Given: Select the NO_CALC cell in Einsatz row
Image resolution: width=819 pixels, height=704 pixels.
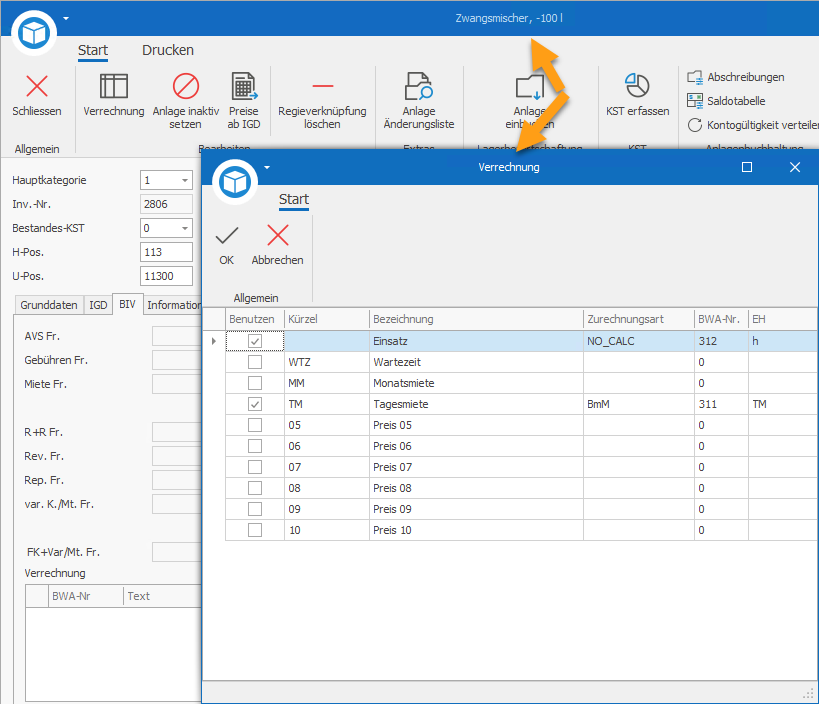Looking at the screenshot, I should (x=638, y=341).
